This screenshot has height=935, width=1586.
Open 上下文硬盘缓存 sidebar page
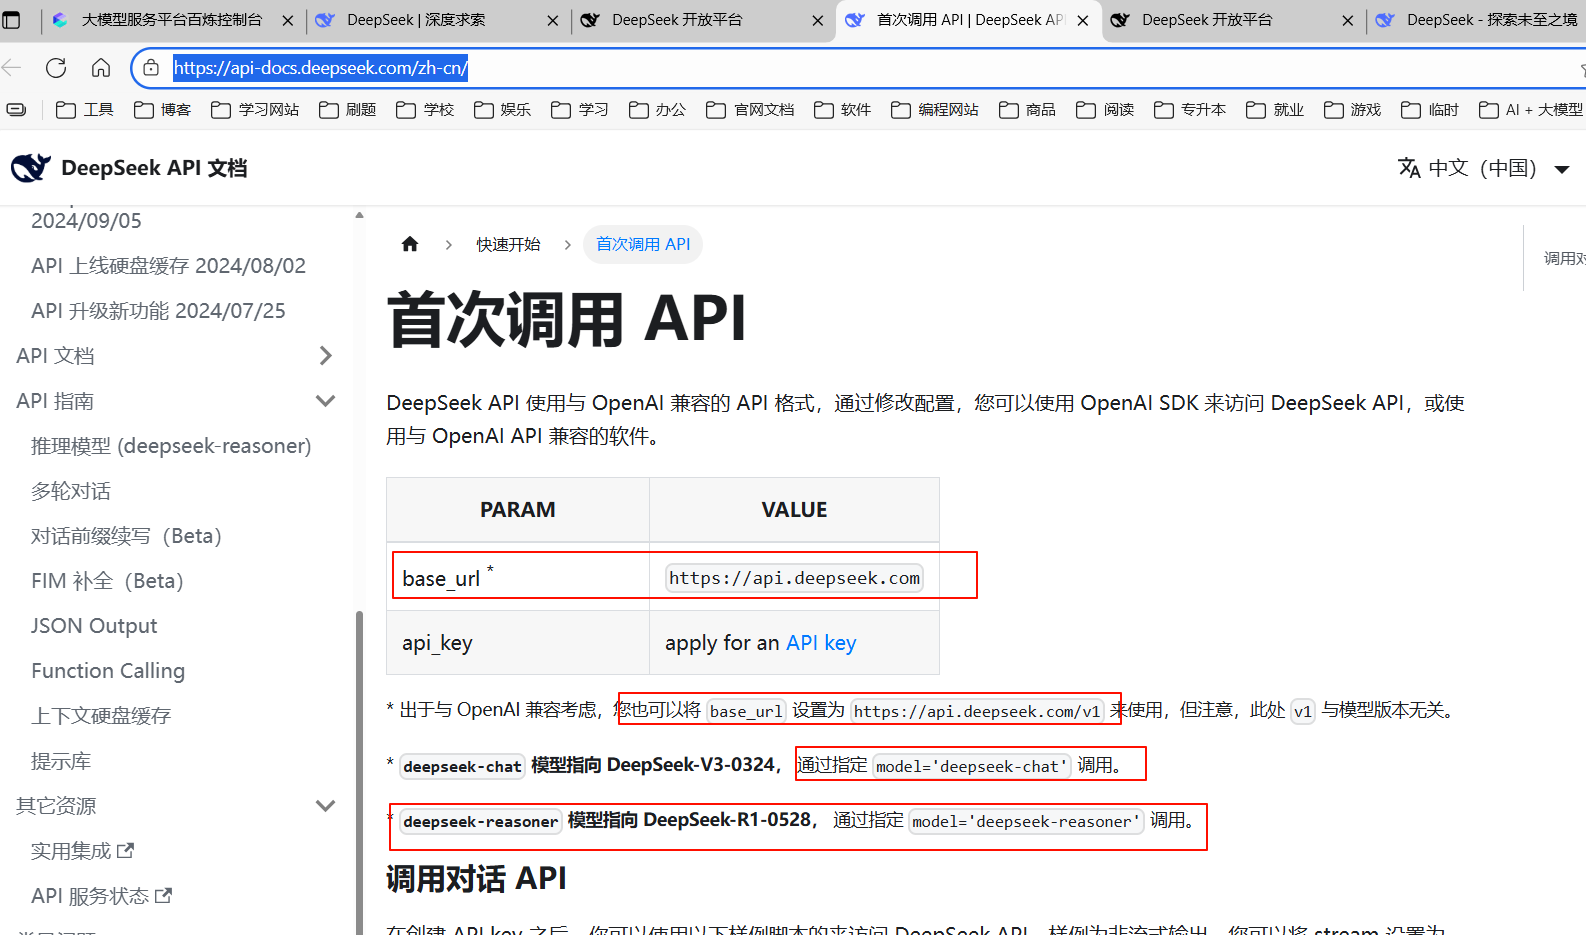pos(101,716)
